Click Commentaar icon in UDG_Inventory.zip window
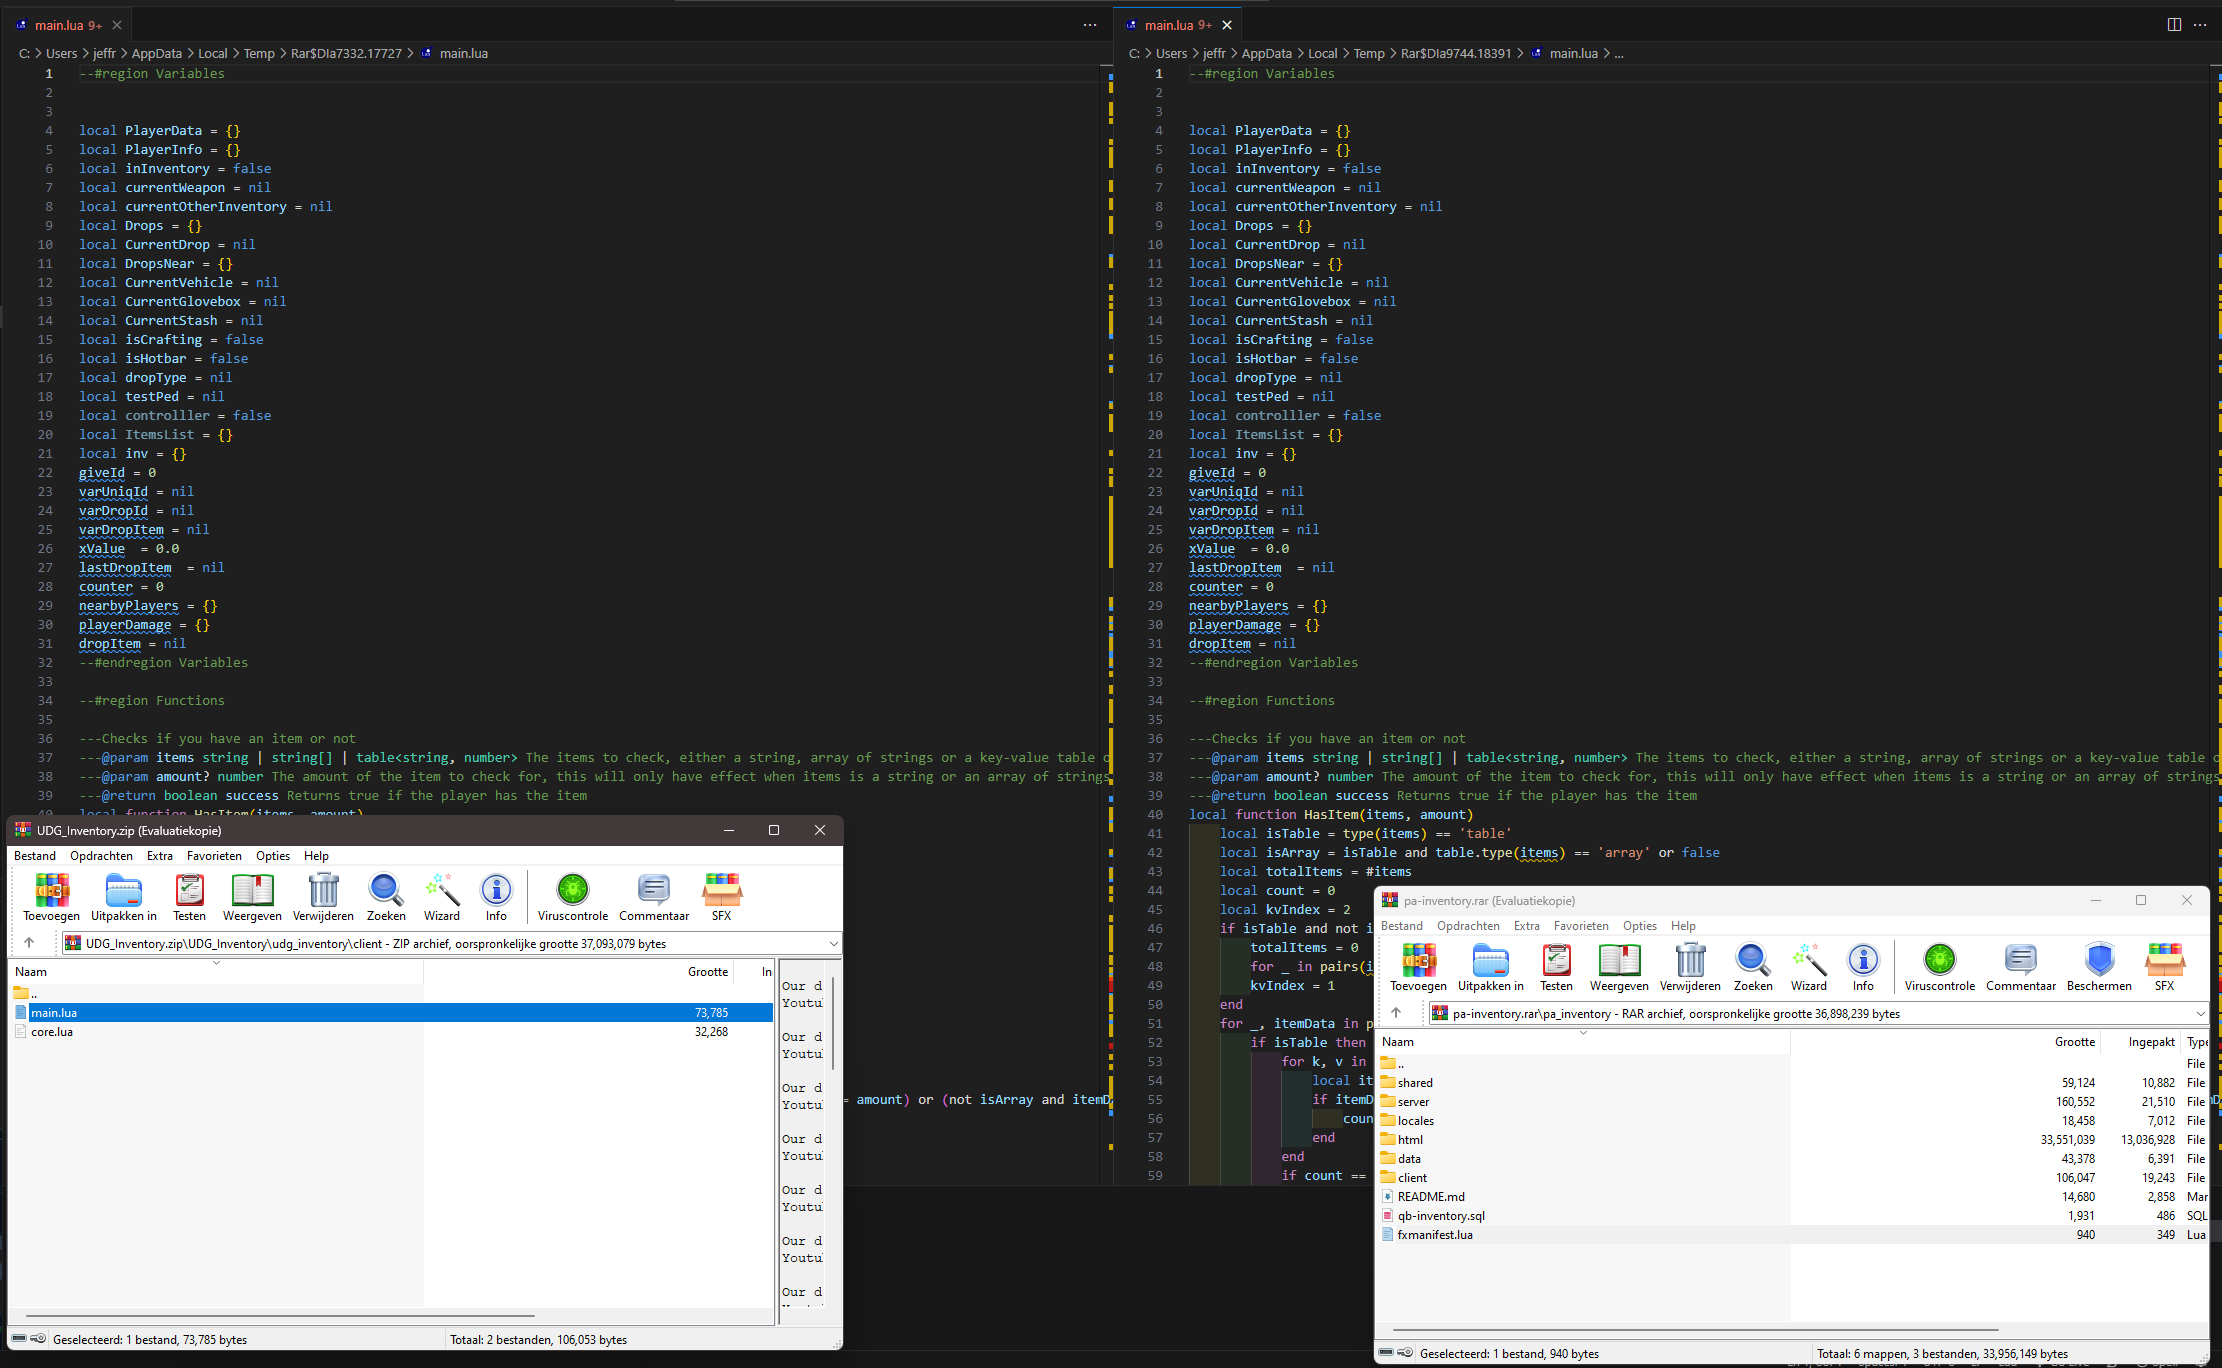Screen dimensions: 2222x1368 pyautogui.click(x=654, y=889)
